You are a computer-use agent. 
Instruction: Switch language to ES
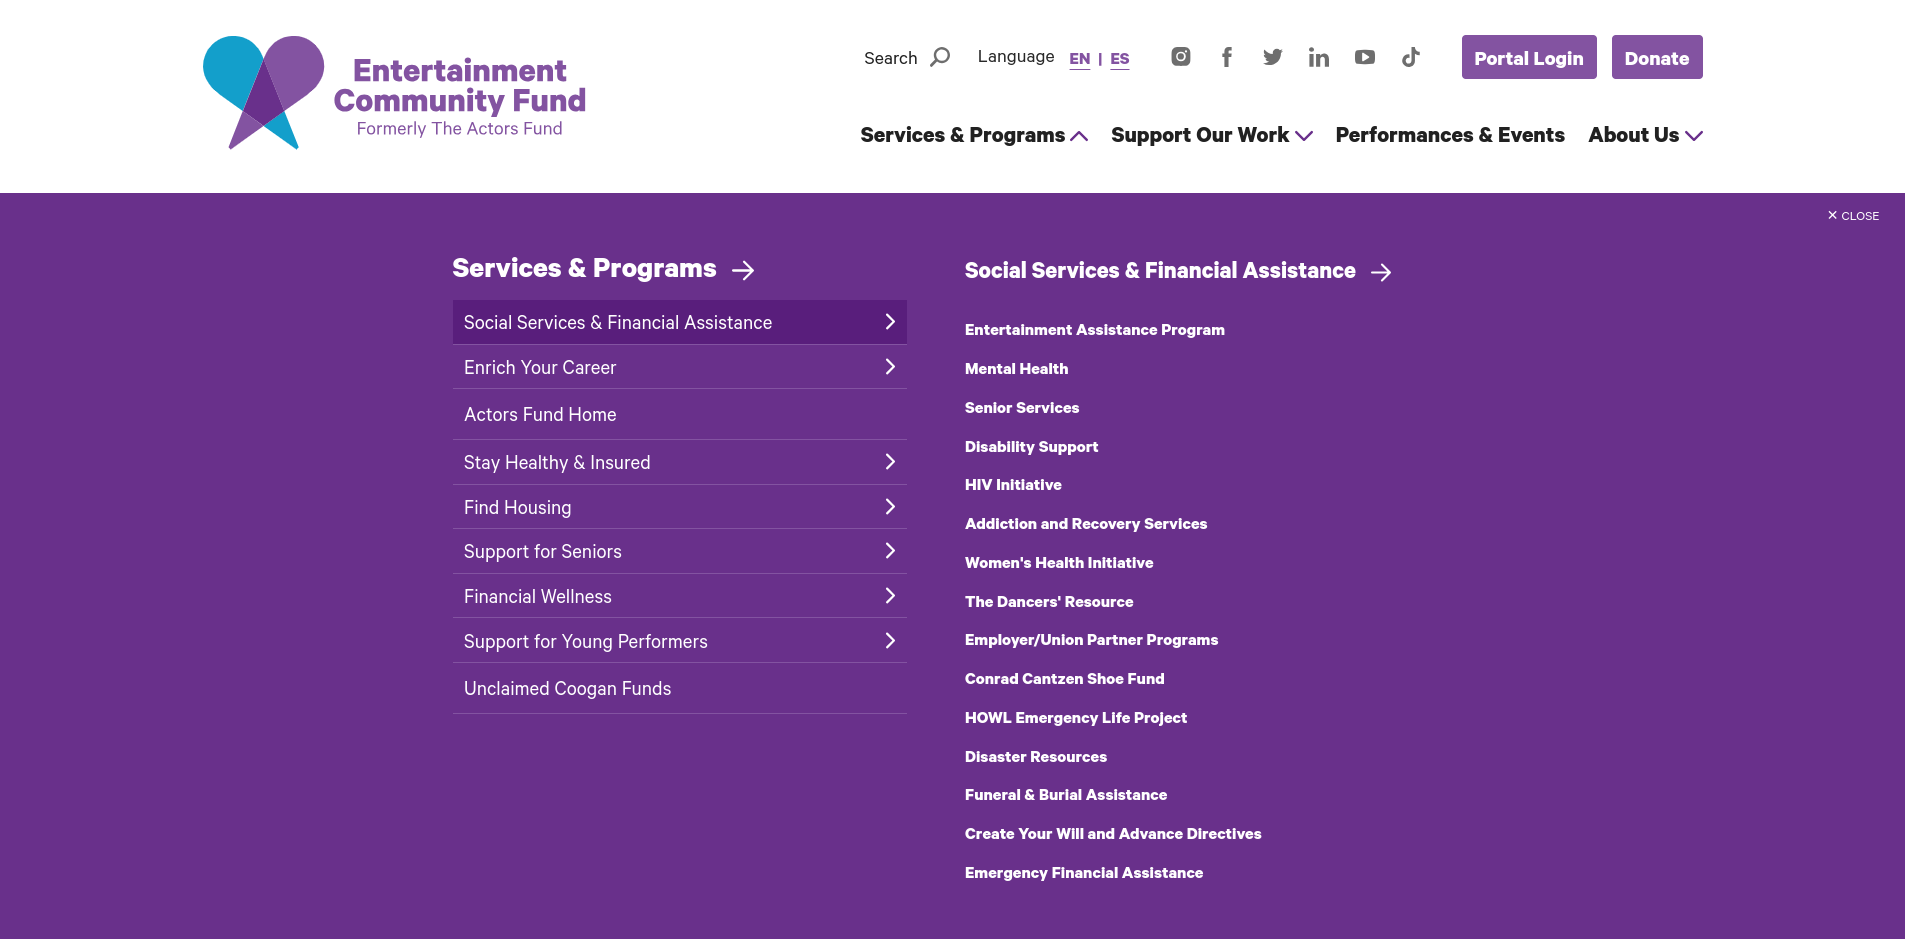click(1120, 59)
